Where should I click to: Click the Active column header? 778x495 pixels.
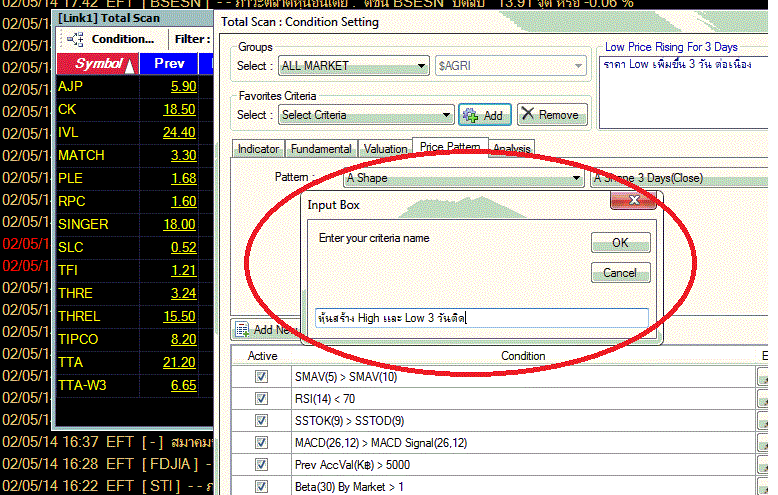coord(262,356)
